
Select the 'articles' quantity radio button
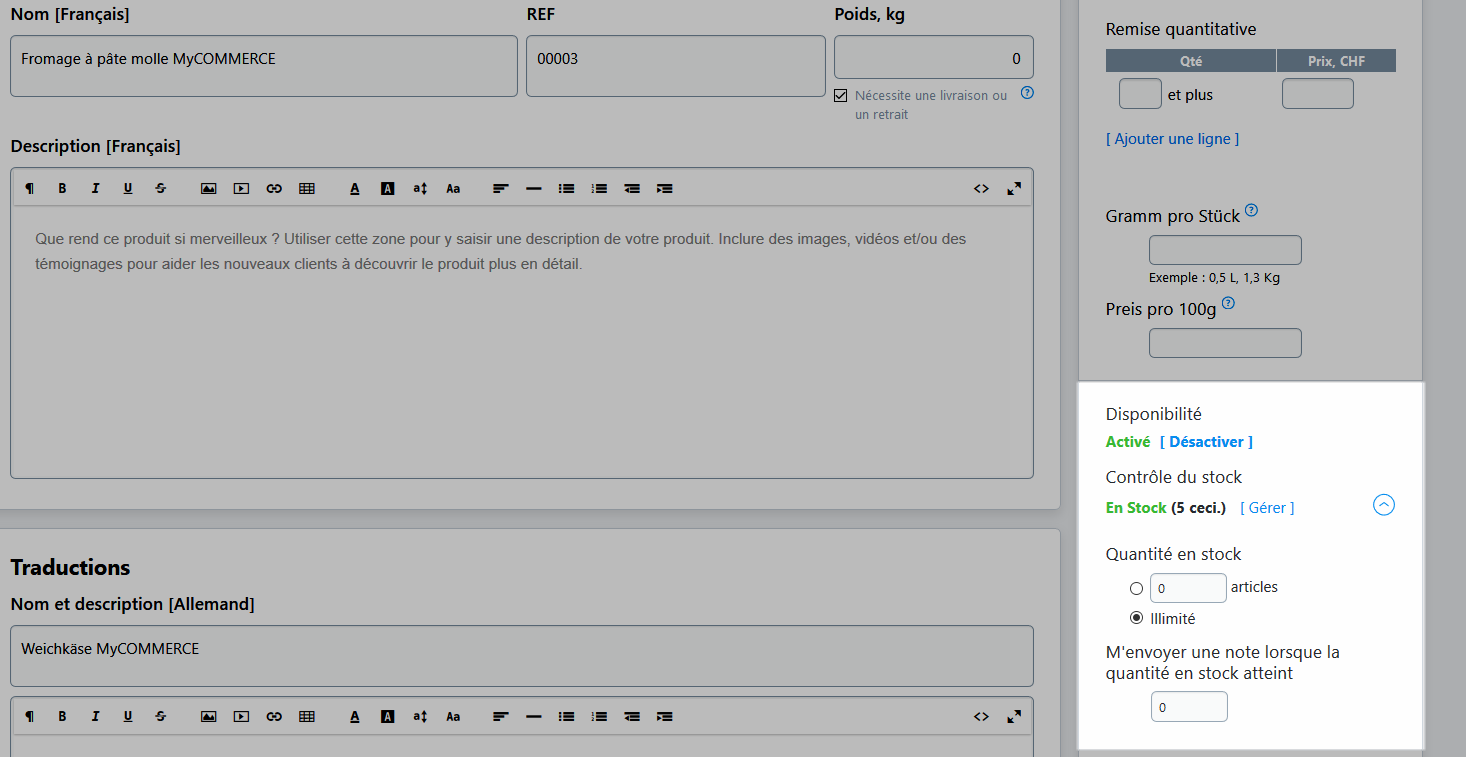point(1136,588)
